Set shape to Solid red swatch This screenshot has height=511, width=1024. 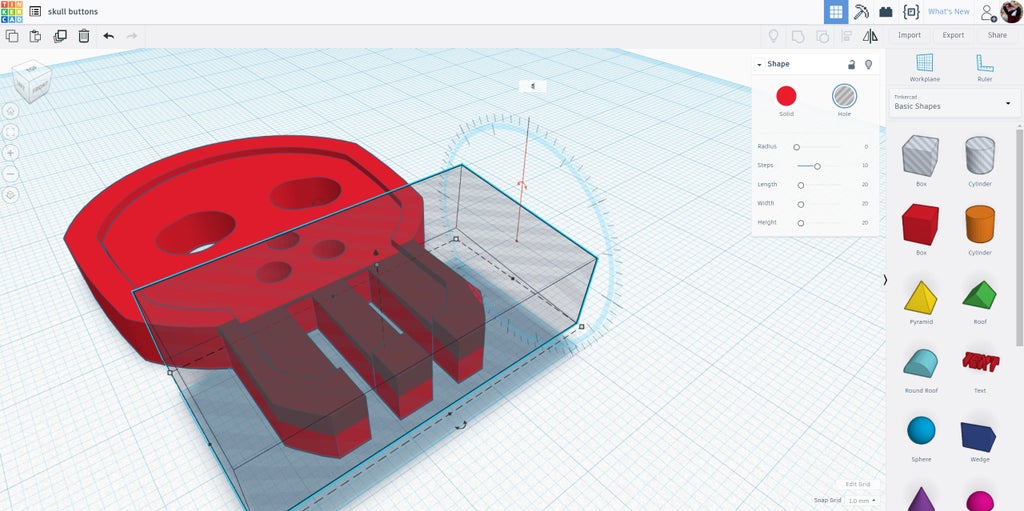tap(786, 96)
